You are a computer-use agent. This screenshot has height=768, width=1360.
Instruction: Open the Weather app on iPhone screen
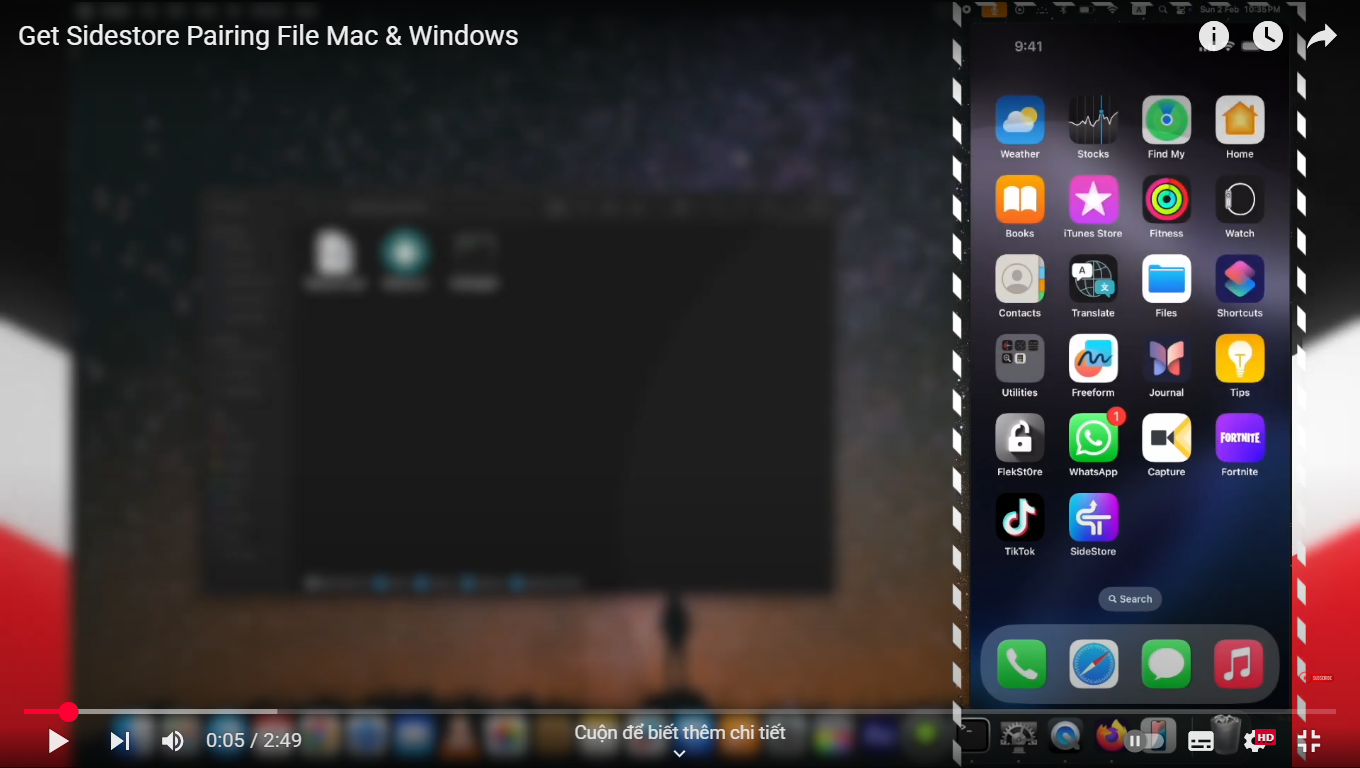click(1020, 120)
